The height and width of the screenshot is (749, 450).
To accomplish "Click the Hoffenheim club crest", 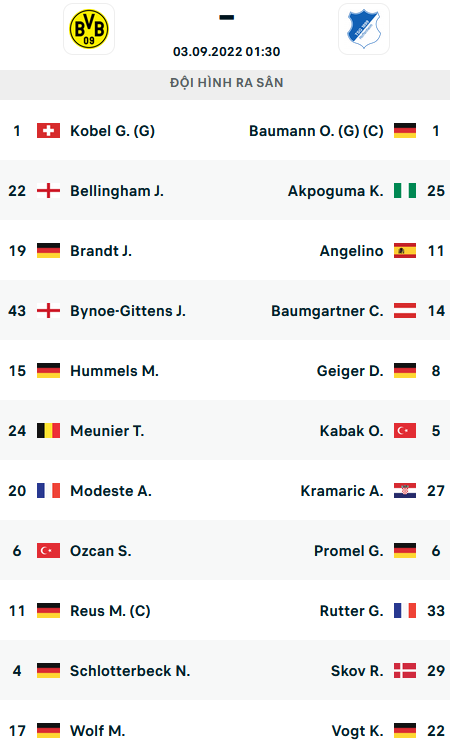I will pyautogui.click(x=364, y=29).
